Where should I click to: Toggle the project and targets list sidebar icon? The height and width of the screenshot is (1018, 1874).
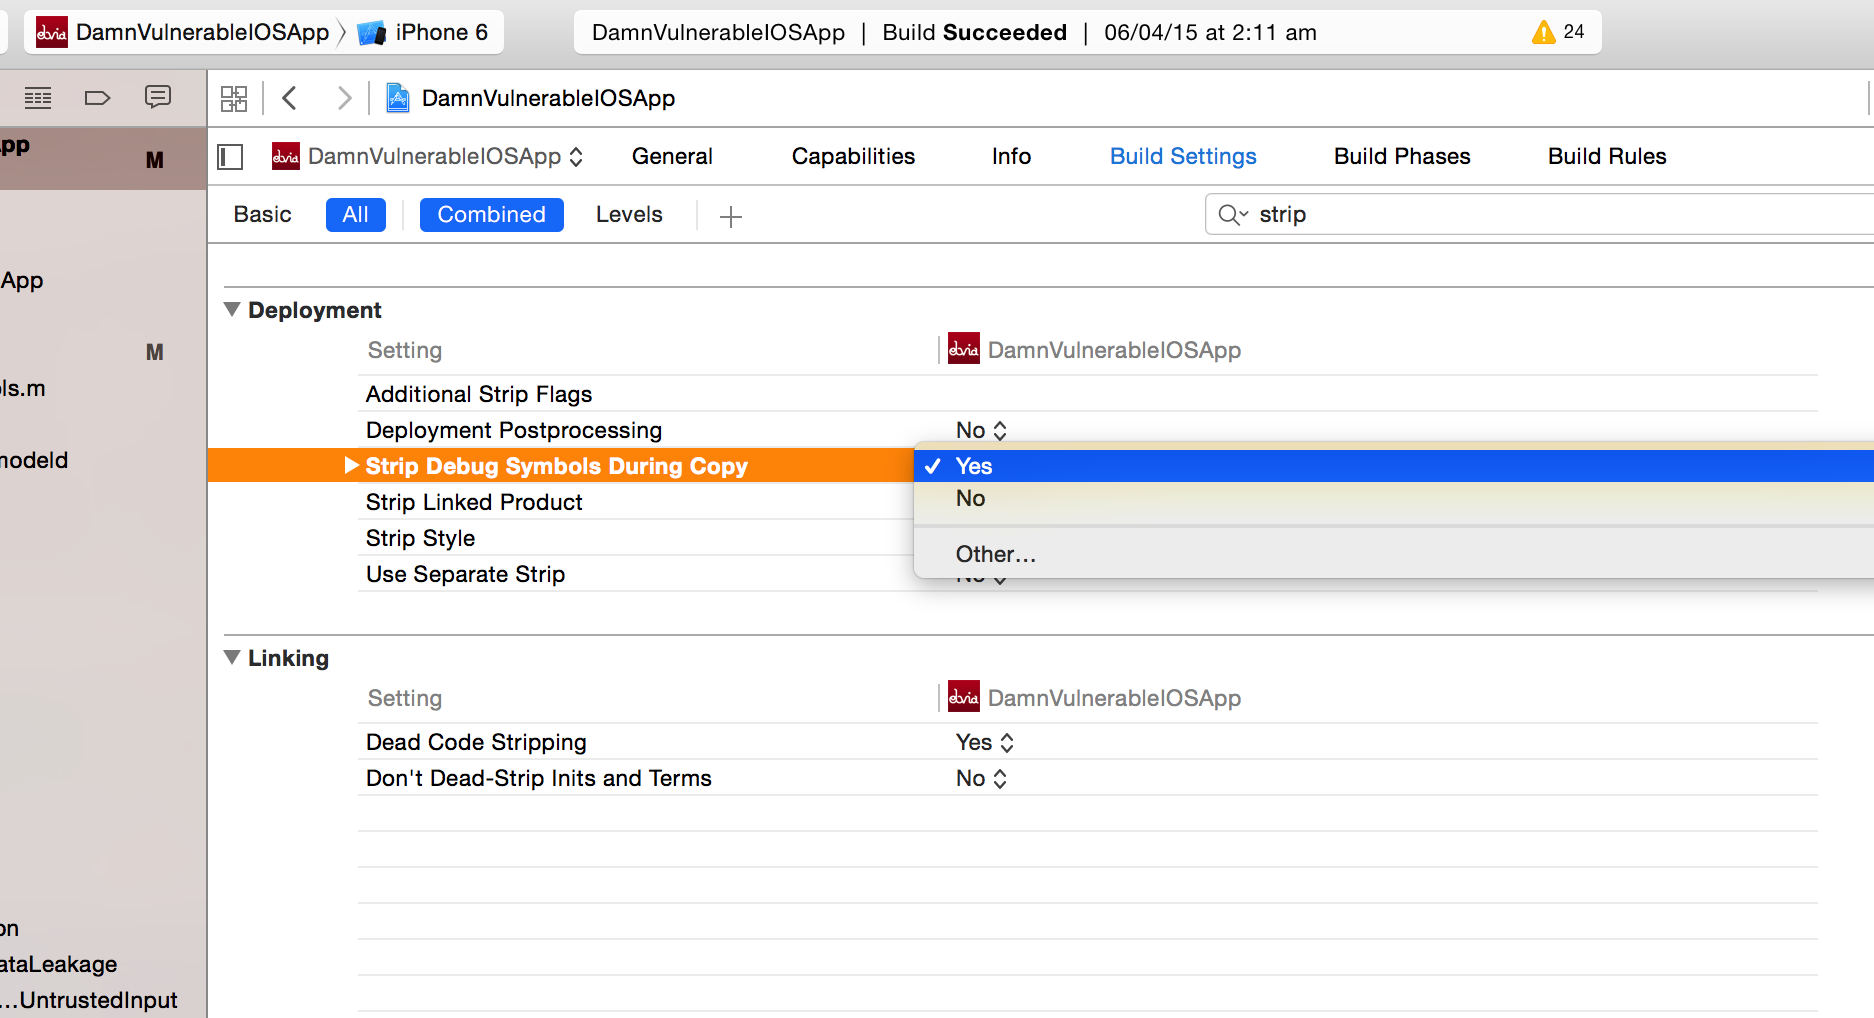[231, 157]
